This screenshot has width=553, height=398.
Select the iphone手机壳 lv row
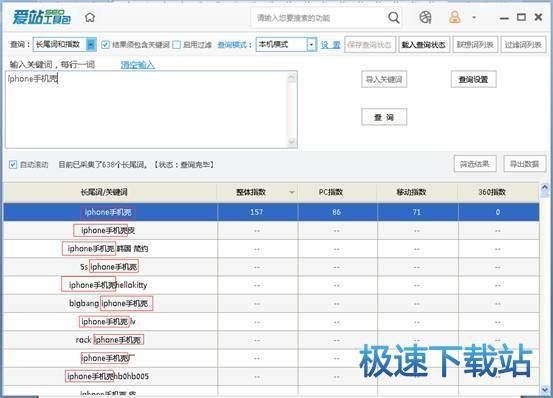click(x=271, y=322)
